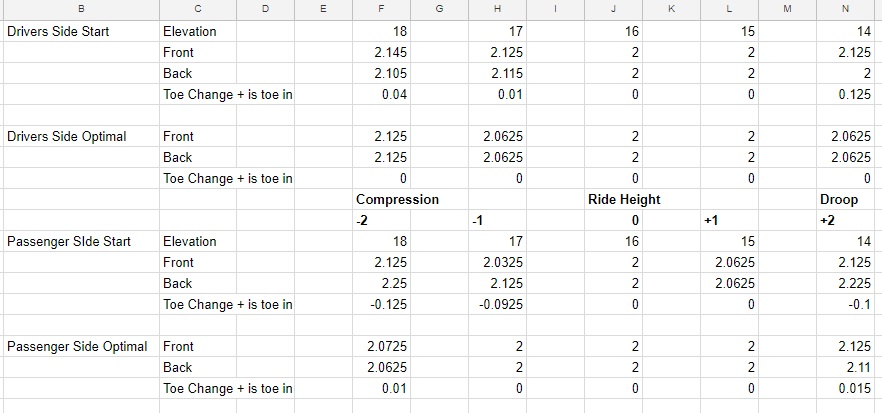Viewport: 882px width, 413px height.
Task: Select column F header
Action: coord(381,10)
